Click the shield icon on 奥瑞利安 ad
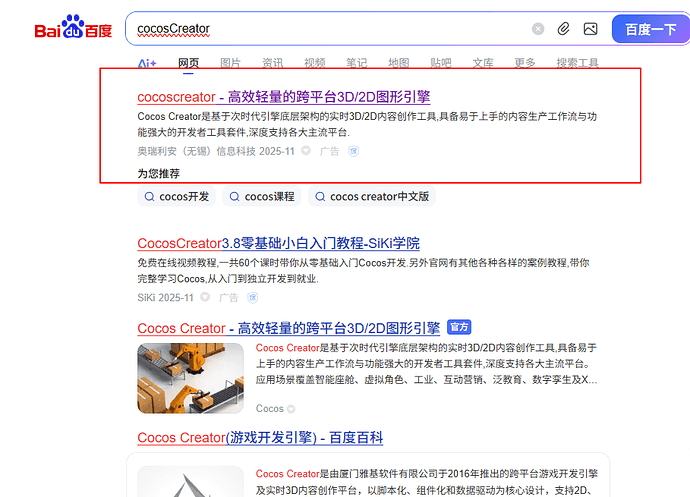 [x=353, y=151]
